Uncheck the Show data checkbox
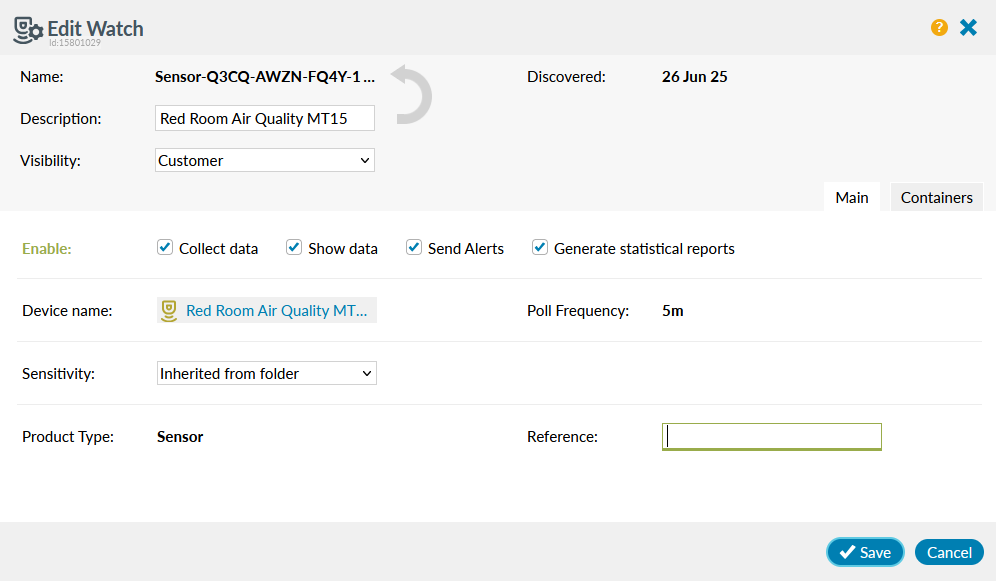This screenshot has height=581, width=996. tap(294, 247)
